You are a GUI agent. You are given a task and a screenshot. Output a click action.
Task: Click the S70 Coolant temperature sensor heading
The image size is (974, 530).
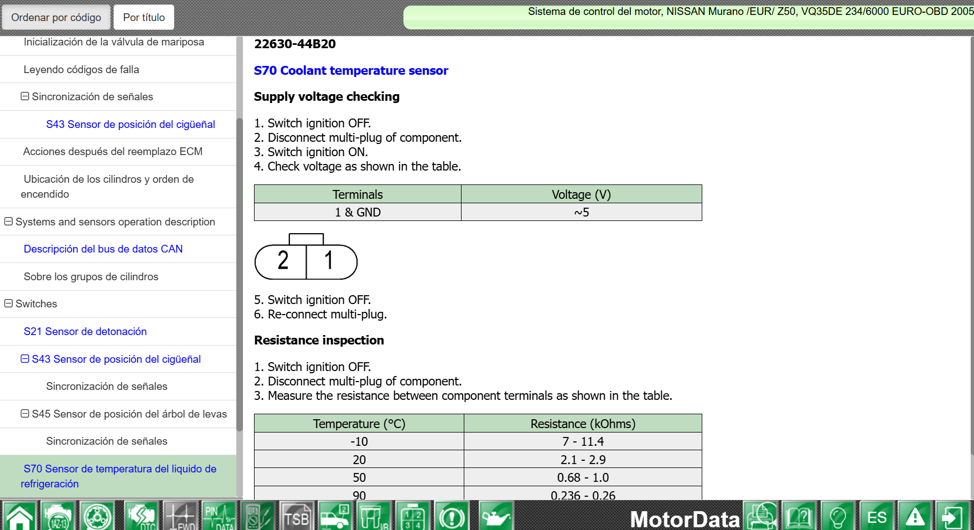(x=351, y=70)
